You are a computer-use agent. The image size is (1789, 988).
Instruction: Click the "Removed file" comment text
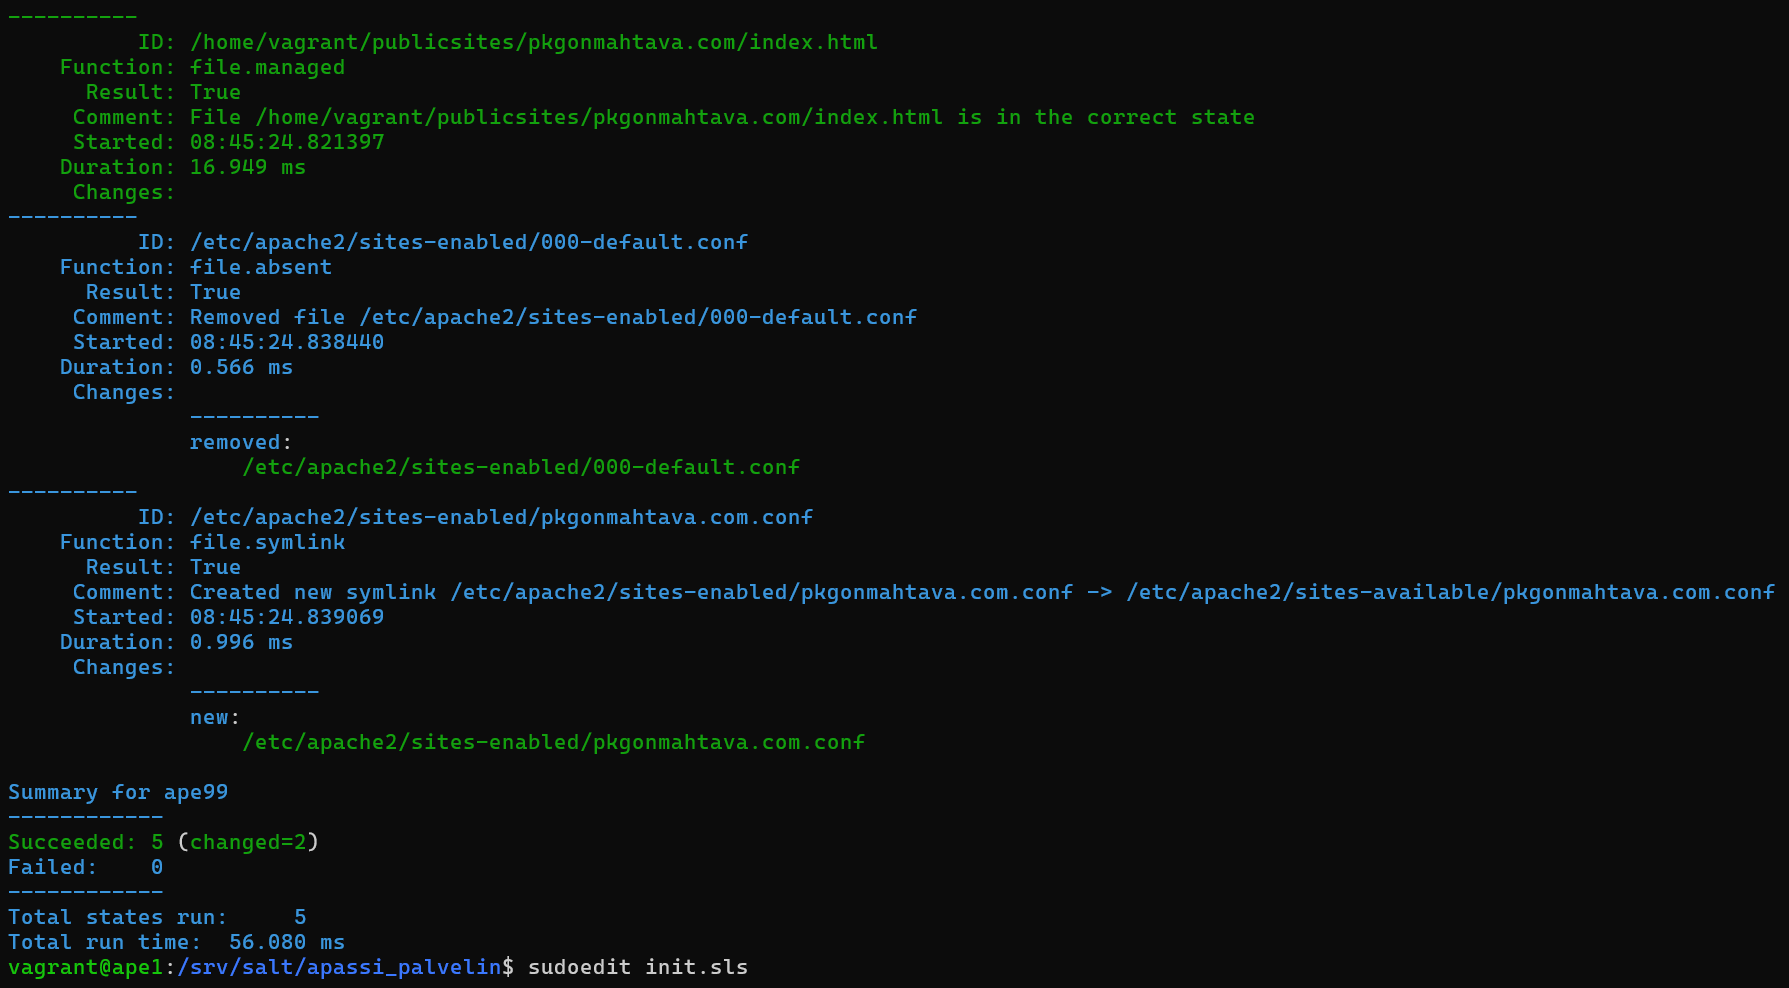(x=267, y=317)
